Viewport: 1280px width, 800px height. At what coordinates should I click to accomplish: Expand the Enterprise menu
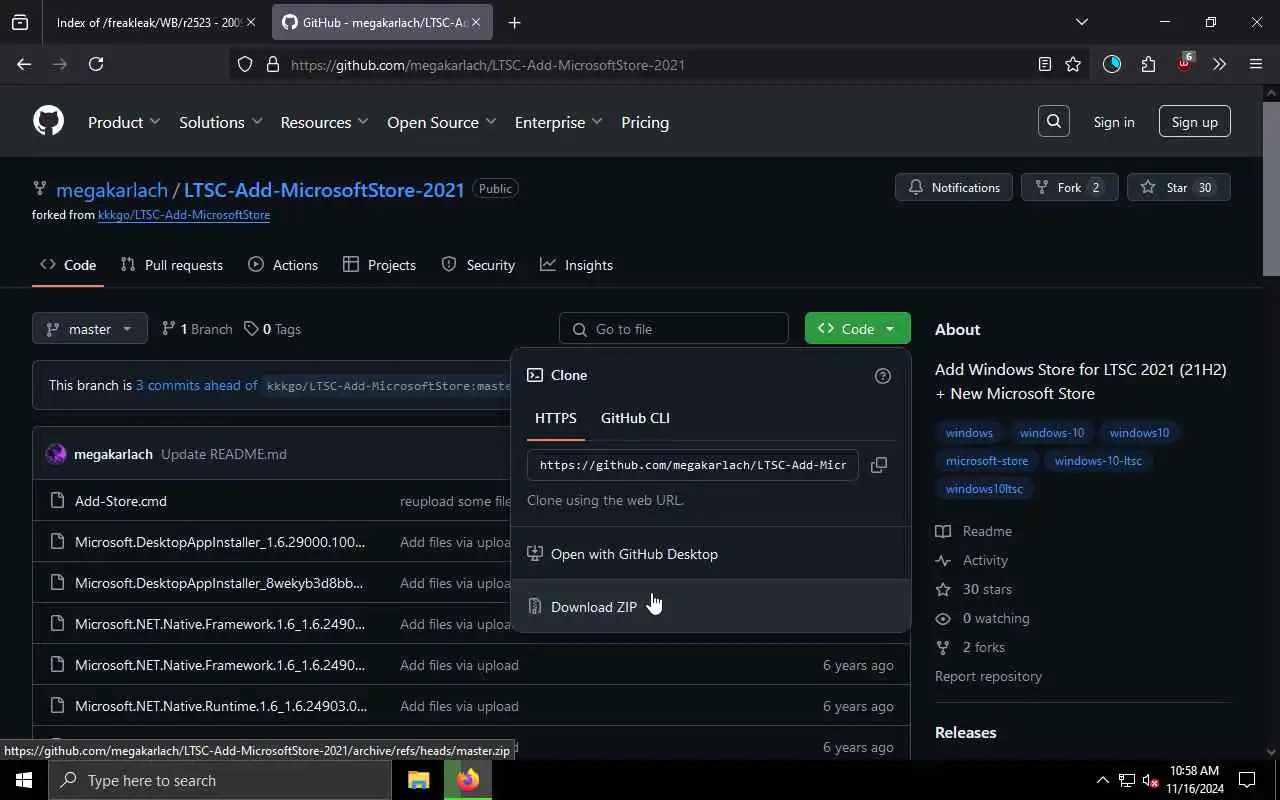[558, 122]
